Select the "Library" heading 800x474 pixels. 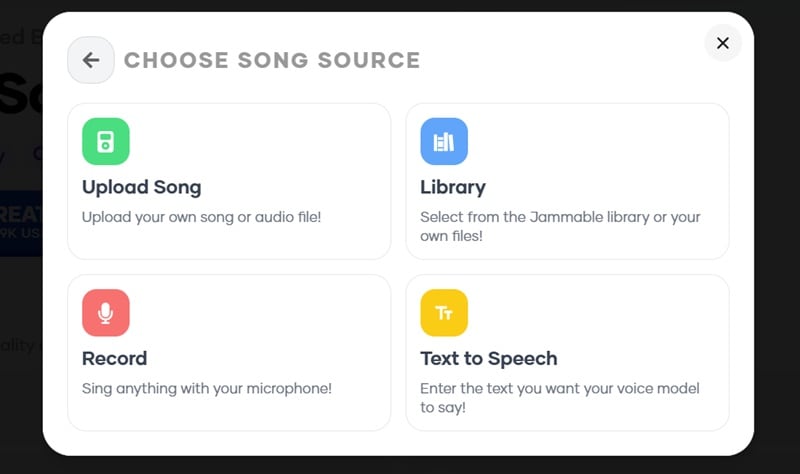pos(453,187)
